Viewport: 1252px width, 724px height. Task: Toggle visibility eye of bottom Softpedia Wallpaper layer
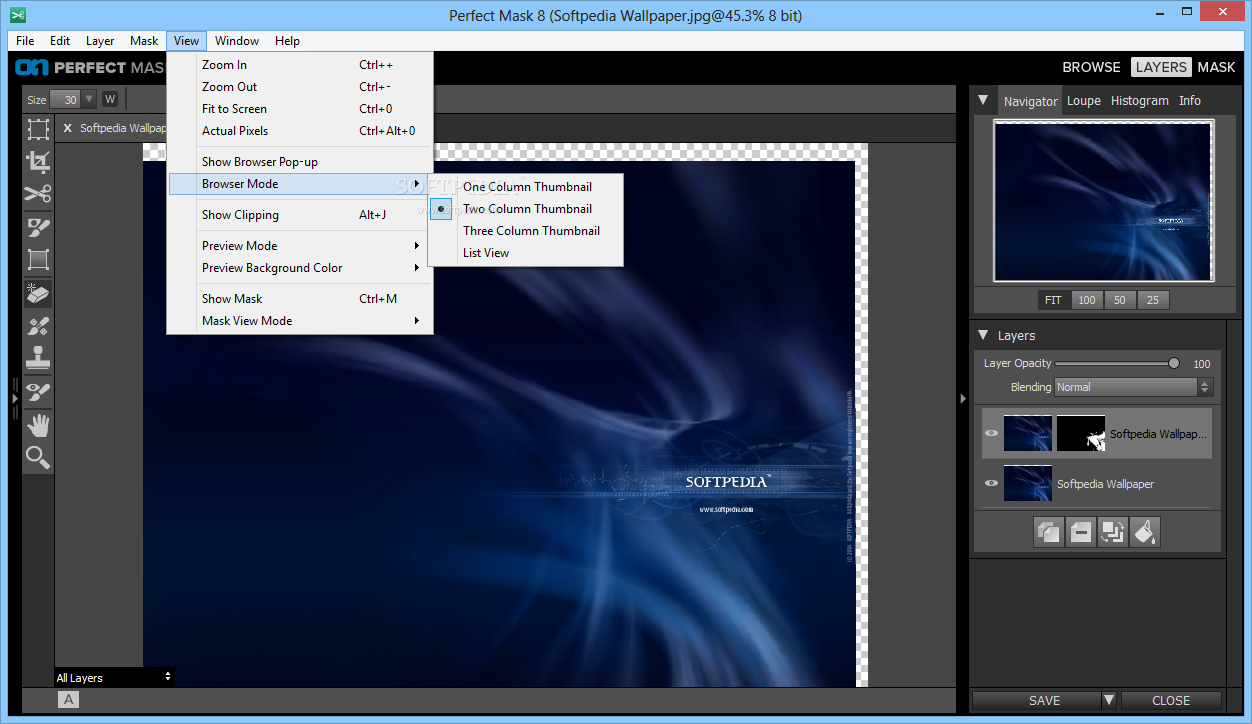991,483
